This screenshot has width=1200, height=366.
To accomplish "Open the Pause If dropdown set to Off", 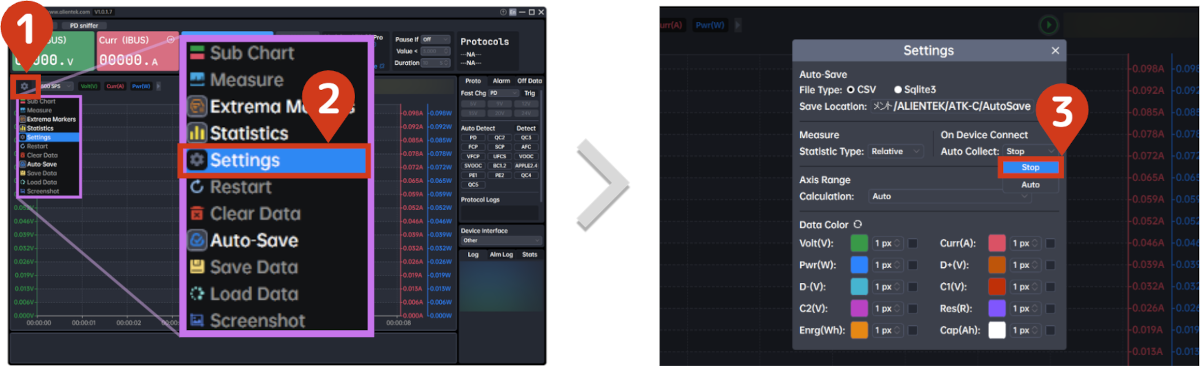I will 435,40.
